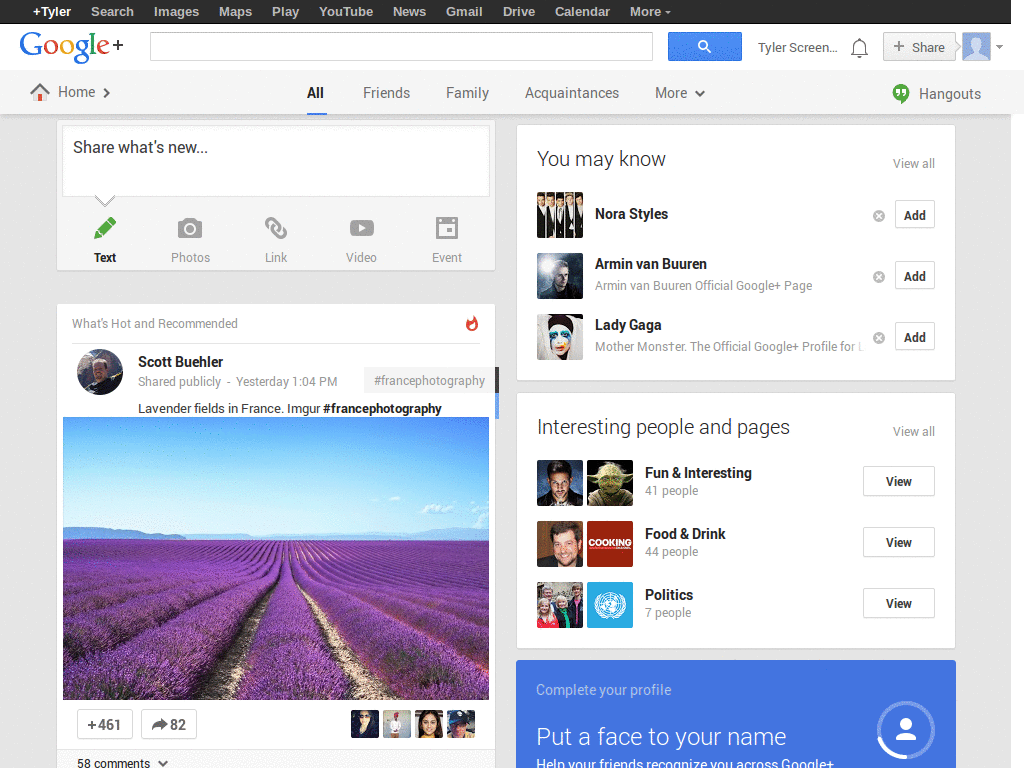Image resolution: width=1024 pixels, height=768 pixels.
Task: Click Armin van Buuren profile thumbnail
Action: tap(560, 276)
